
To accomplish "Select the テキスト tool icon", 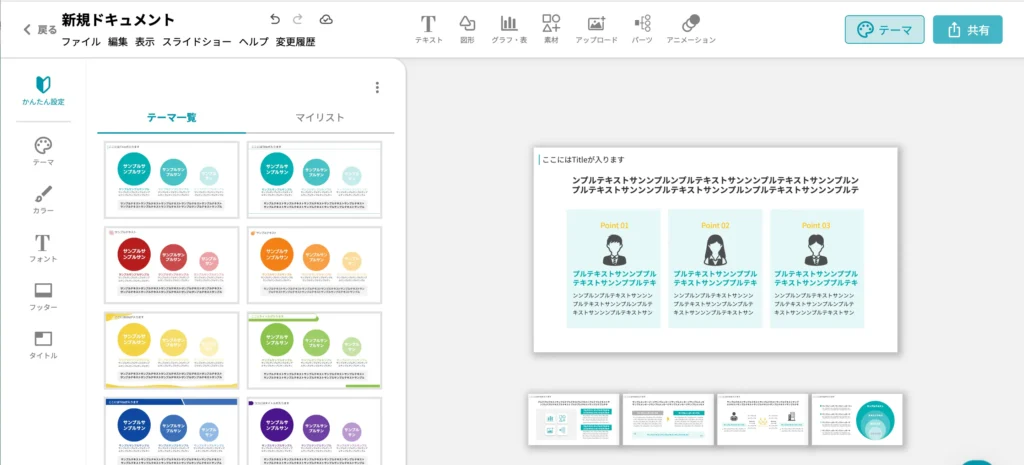I will (428, 23).
